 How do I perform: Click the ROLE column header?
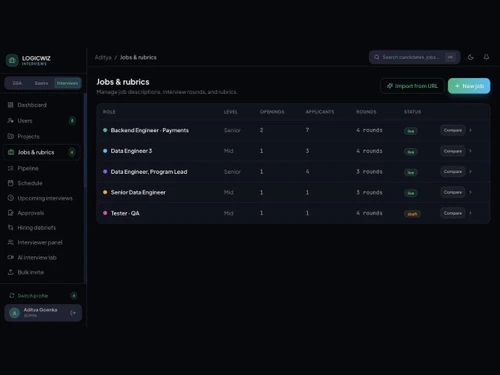[109, 112]
